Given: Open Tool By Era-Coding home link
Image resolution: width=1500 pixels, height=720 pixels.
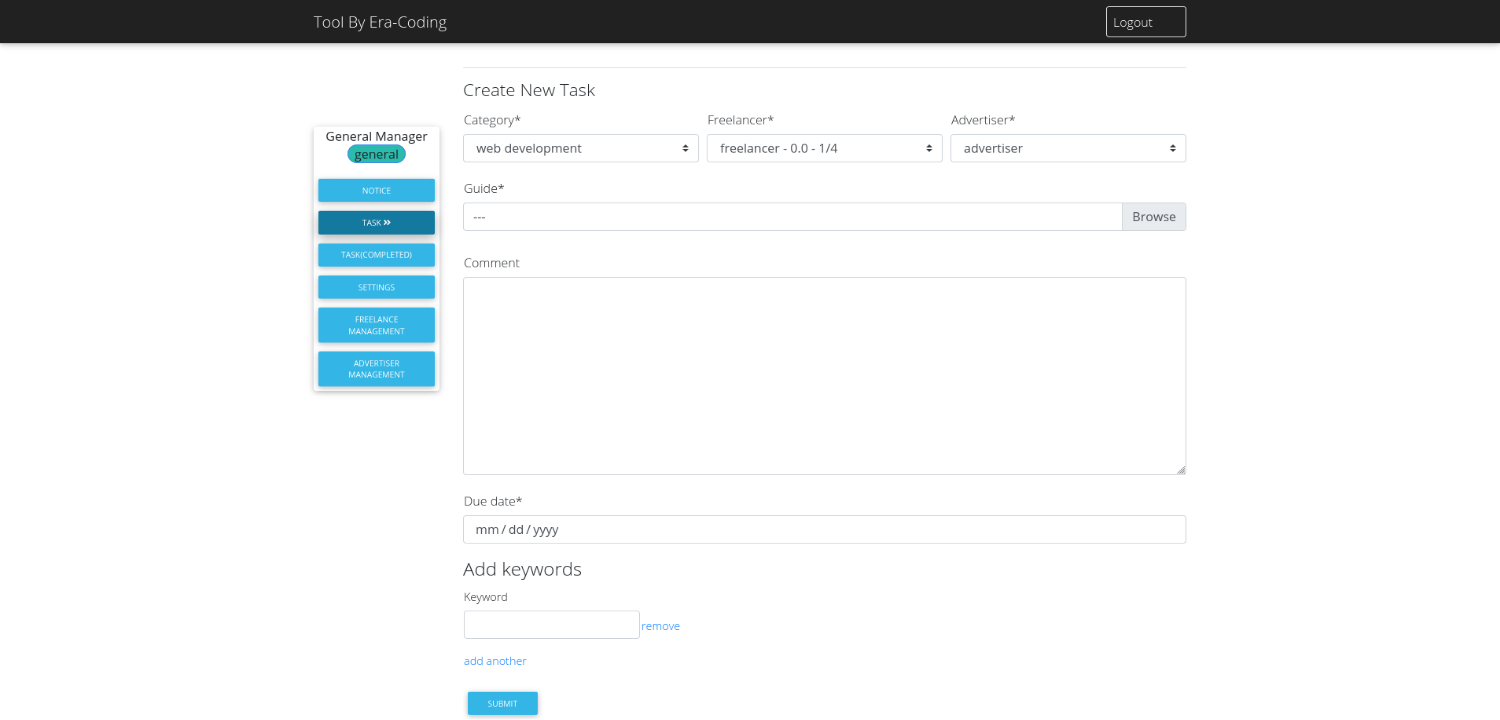Looking at the screenshot, I should coord(380,22).
